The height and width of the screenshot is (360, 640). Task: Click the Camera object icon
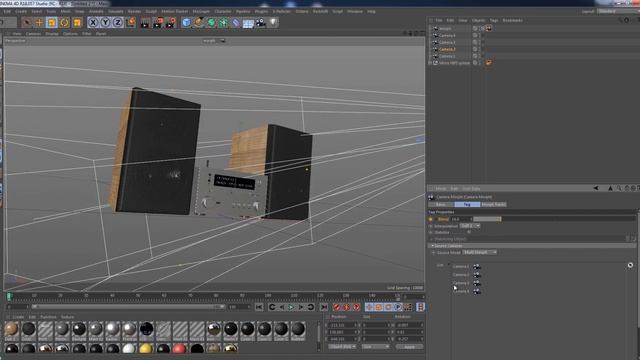[261, 22]
